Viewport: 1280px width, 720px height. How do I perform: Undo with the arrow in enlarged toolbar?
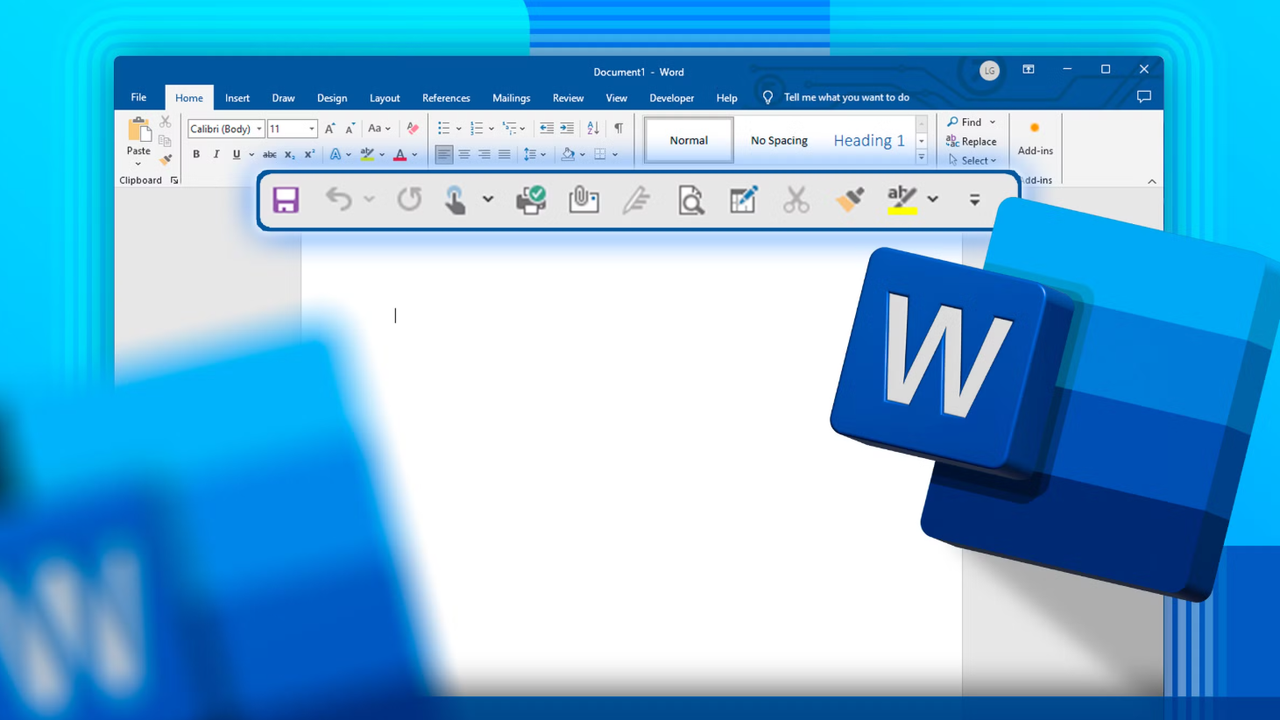339,199
